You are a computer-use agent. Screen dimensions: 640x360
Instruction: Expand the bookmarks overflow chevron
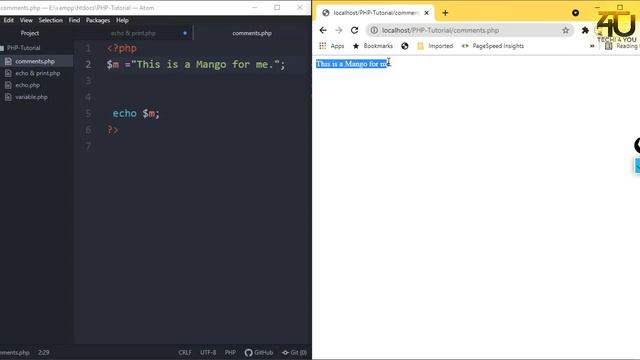pyautogui.click(x=592, y=46)
